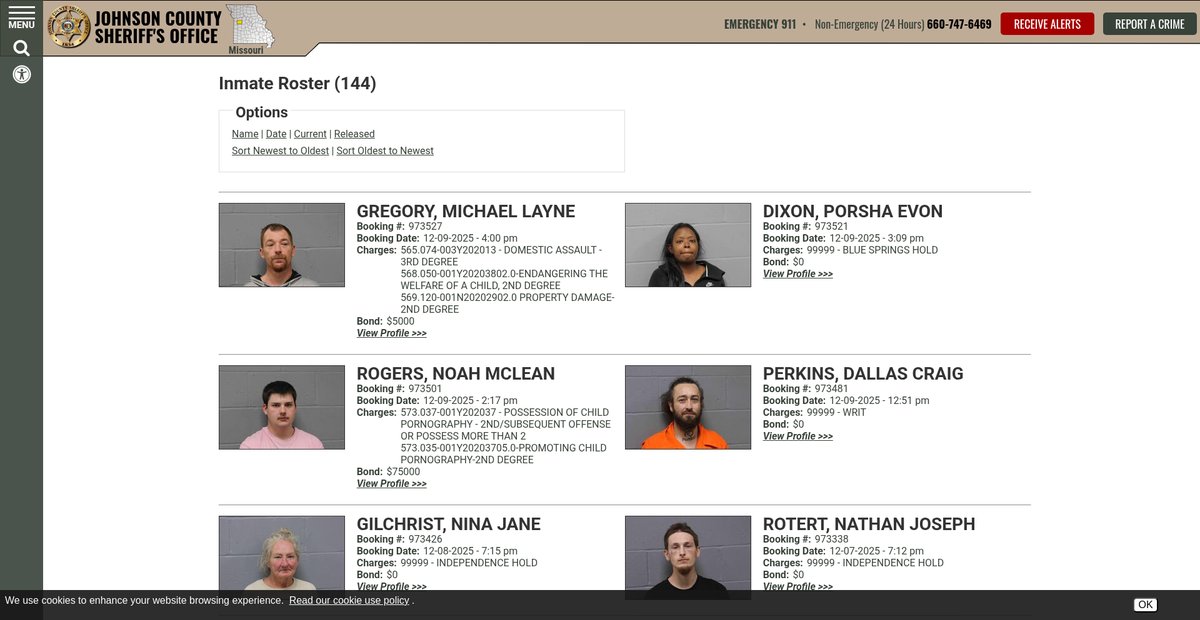
Task: Click the $5000 bond amount
Action: pyautogui.click(x=401, y=322)
